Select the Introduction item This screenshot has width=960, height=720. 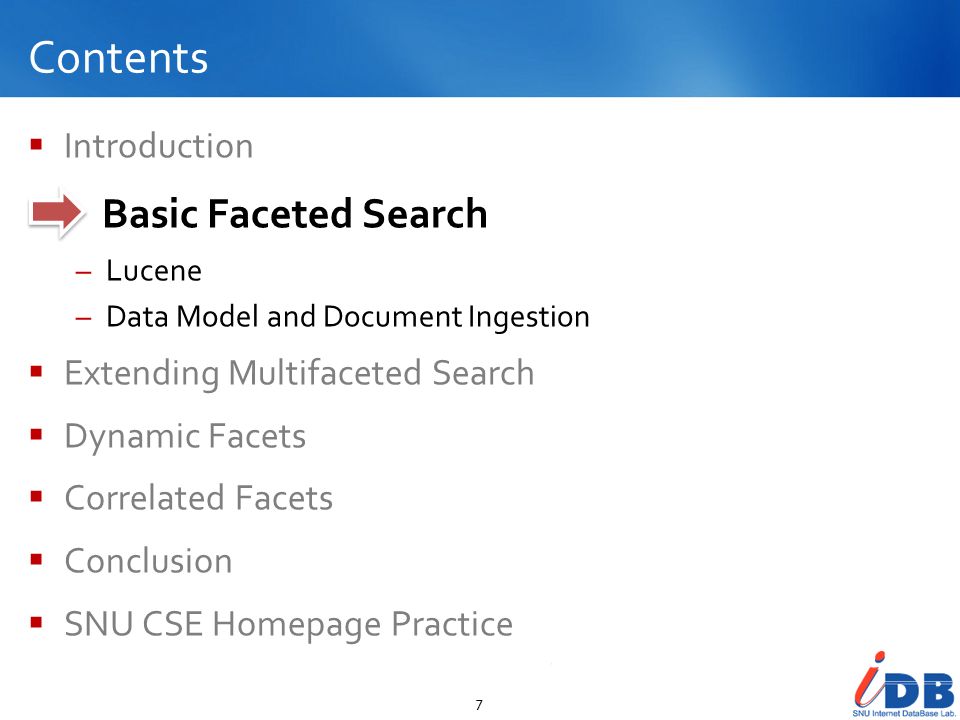[159, 146]
